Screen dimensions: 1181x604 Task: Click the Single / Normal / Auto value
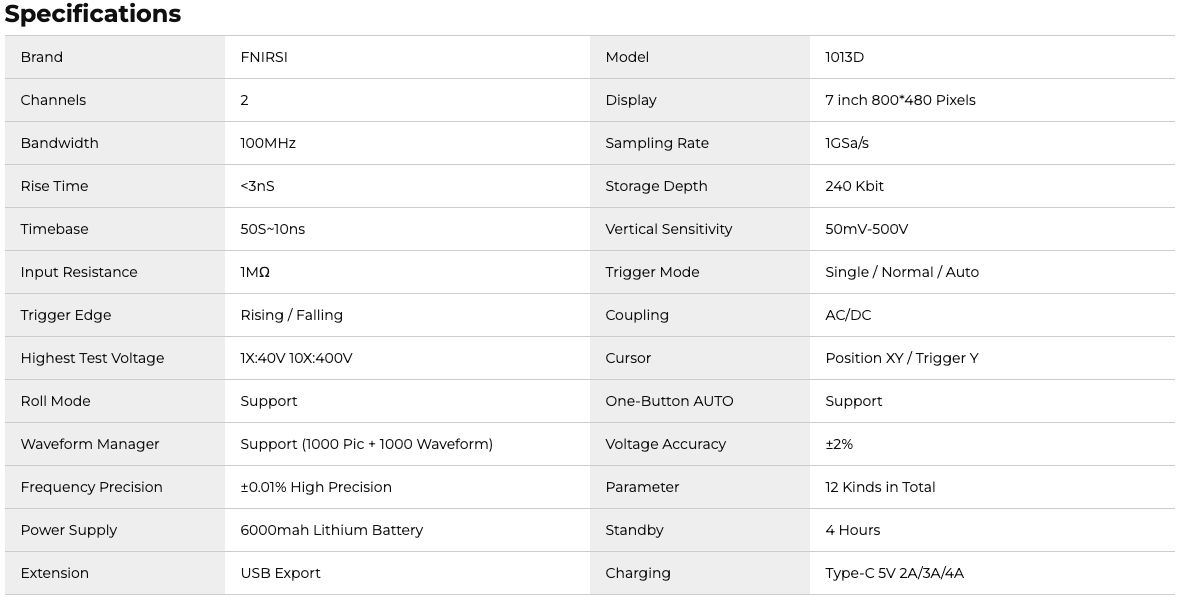902,272
